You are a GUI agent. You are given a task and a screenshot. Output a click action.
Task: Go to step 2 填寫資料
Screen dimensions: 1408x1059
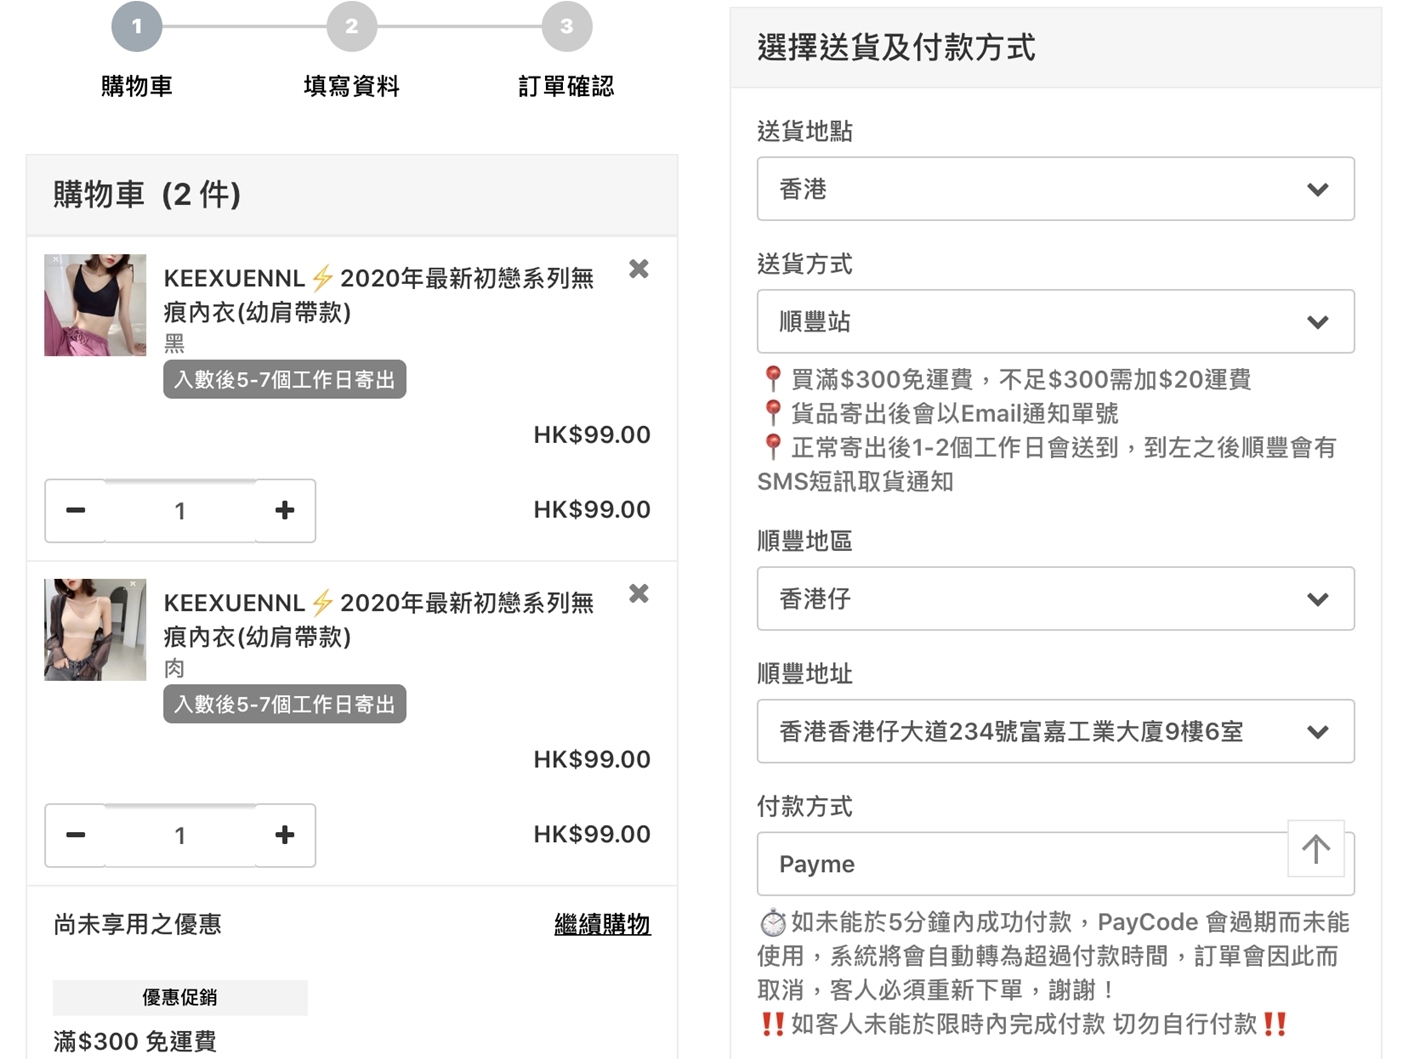tap(352, 27)
